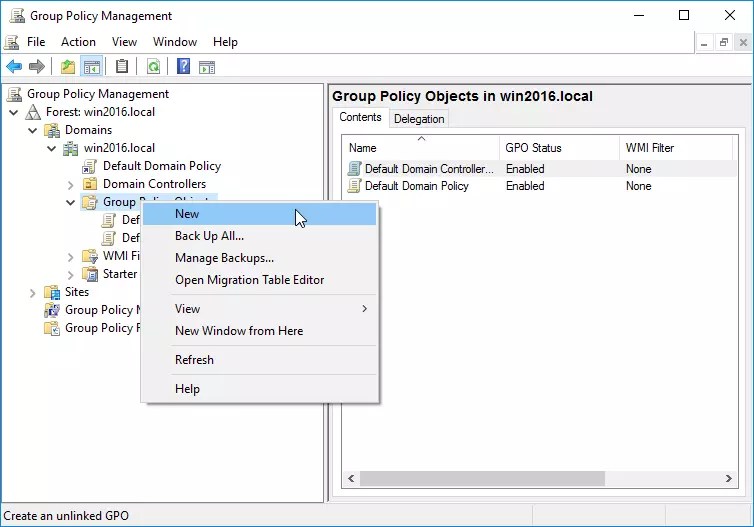Screen dimensions: 754x527
Task: Click the right arrow of horizontal scrollbar
Action: point(729,478)
